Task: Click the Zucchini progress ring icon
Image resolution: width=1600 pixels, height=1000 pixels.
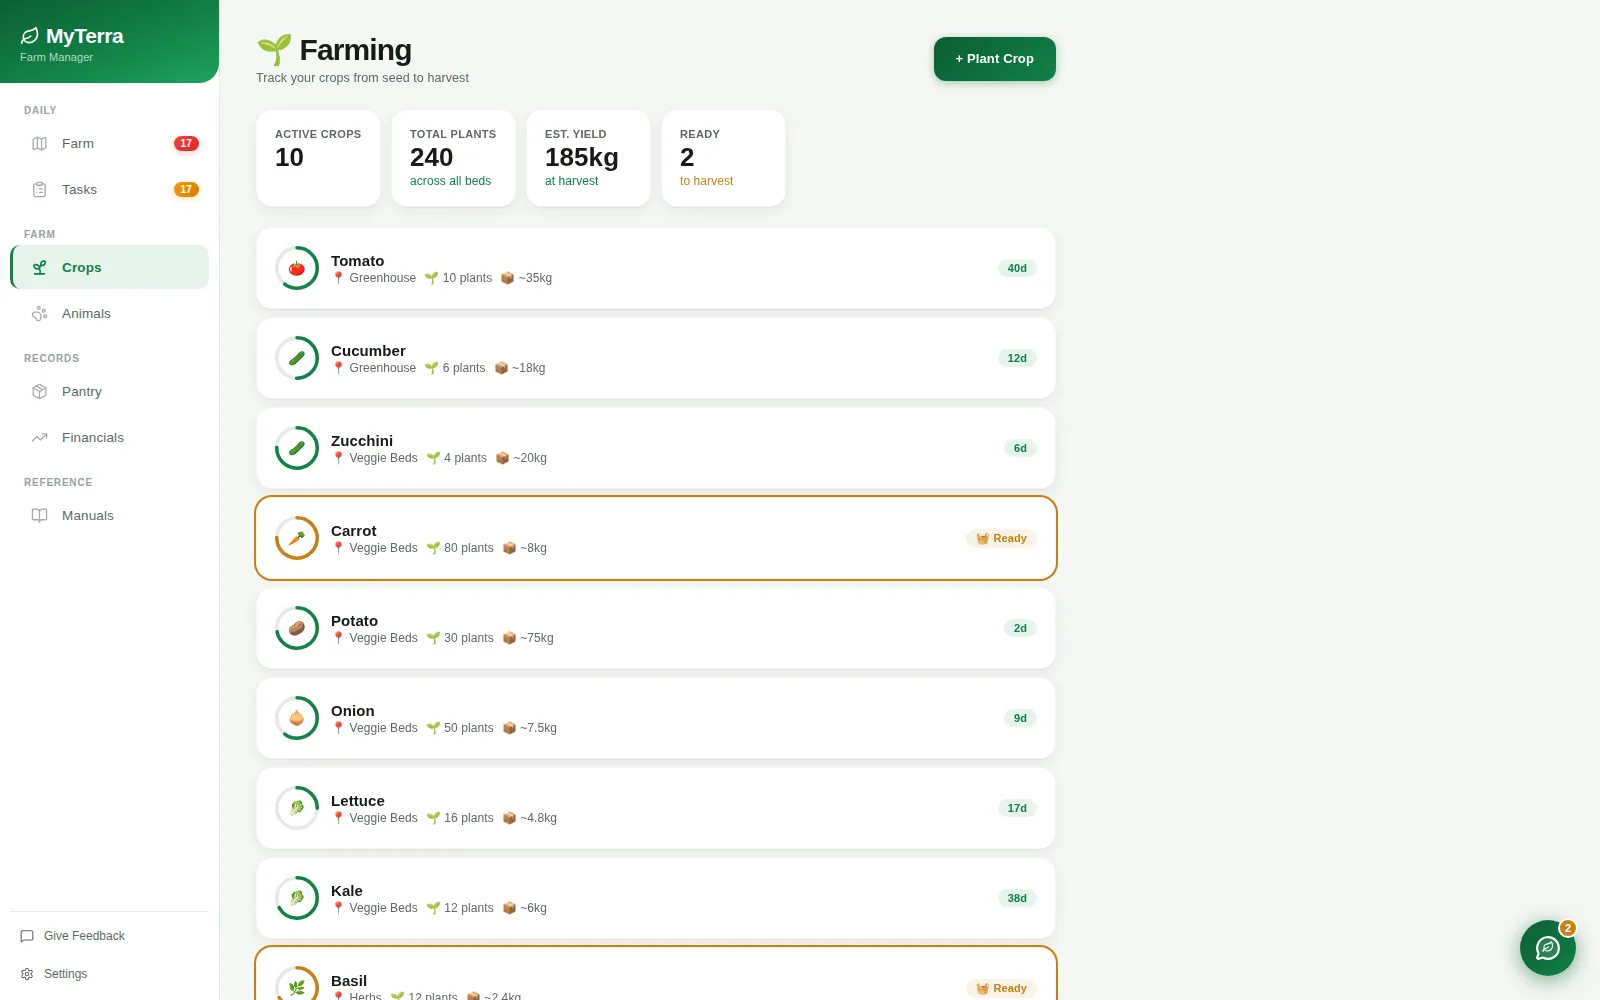Action: point(297,448)
